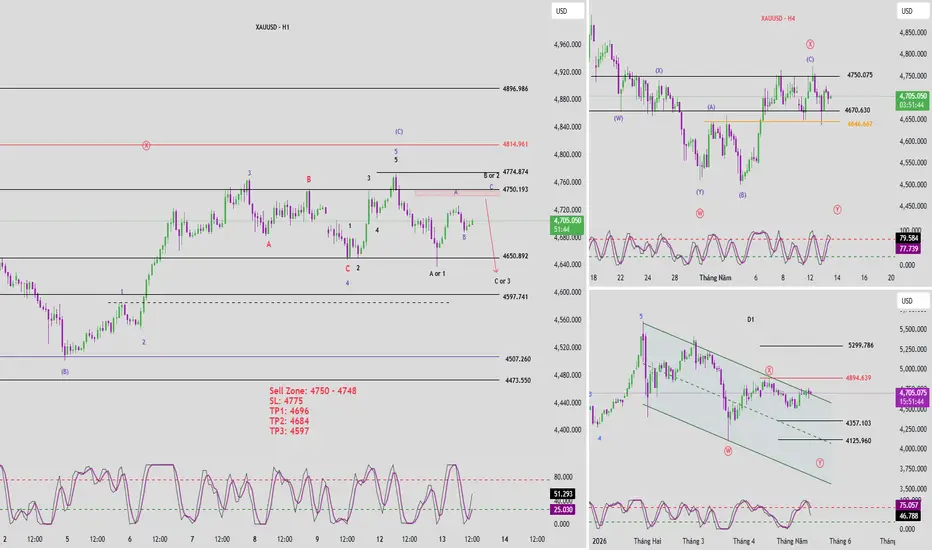This screenshot has height=550, width=932.
Task: Select the 4896.986 horizontal line label
Action: [515, 89]
